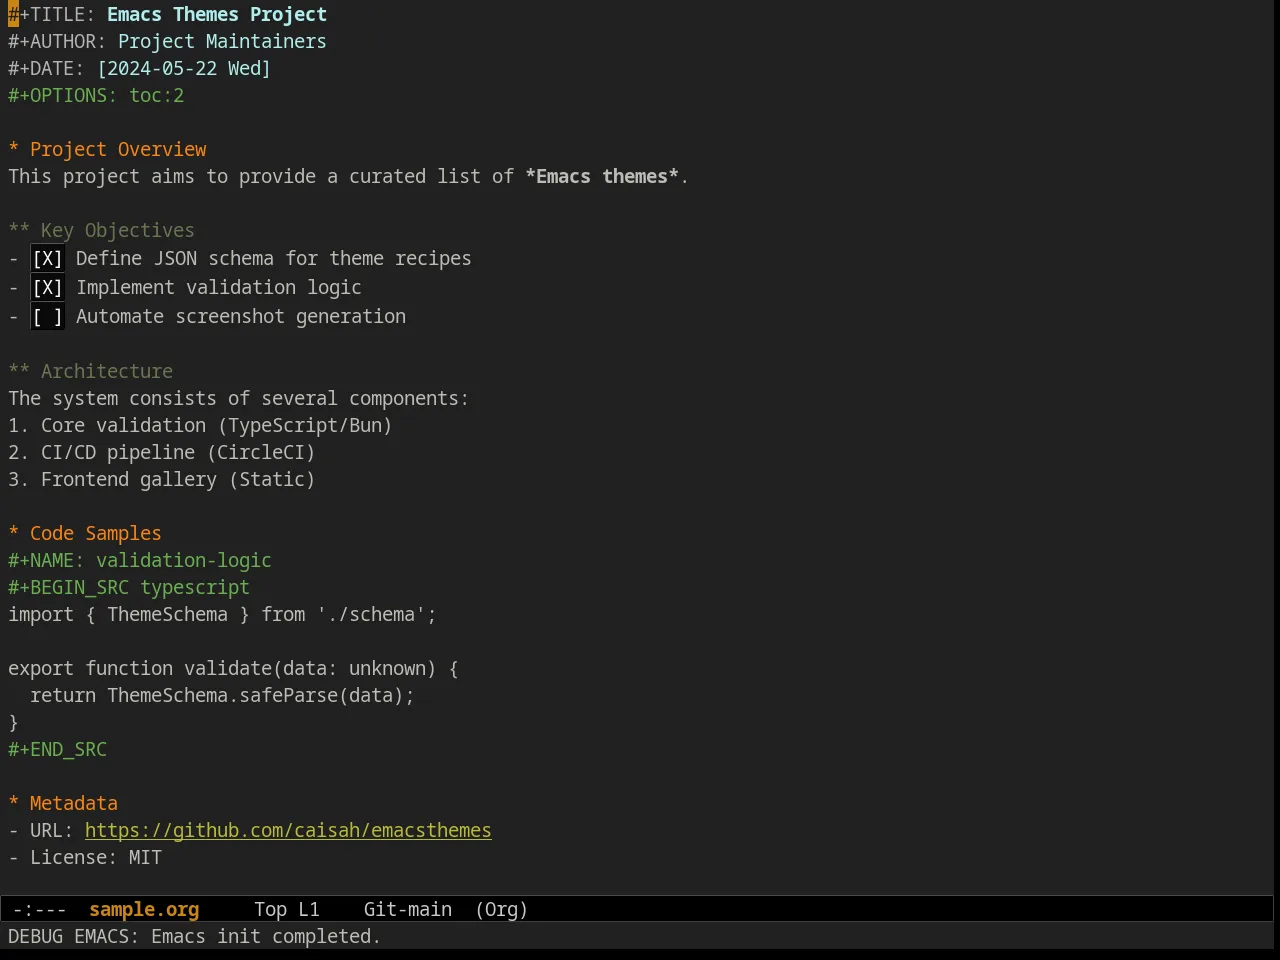Click 'Frontend gallery (Static)' list item
The image size is (1280, 960).
click(162, 479)
